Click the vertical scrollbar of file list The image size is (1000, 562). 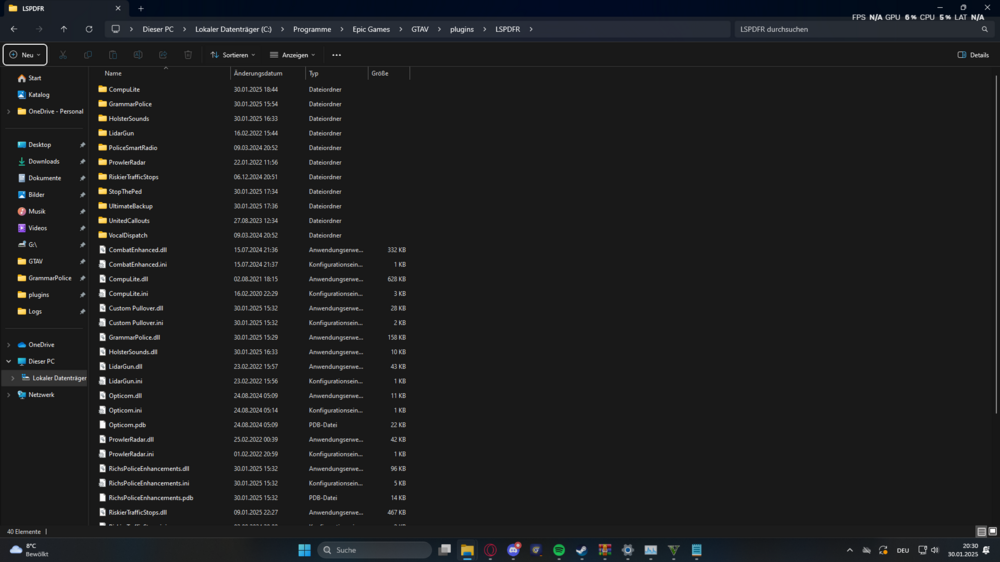996,244
